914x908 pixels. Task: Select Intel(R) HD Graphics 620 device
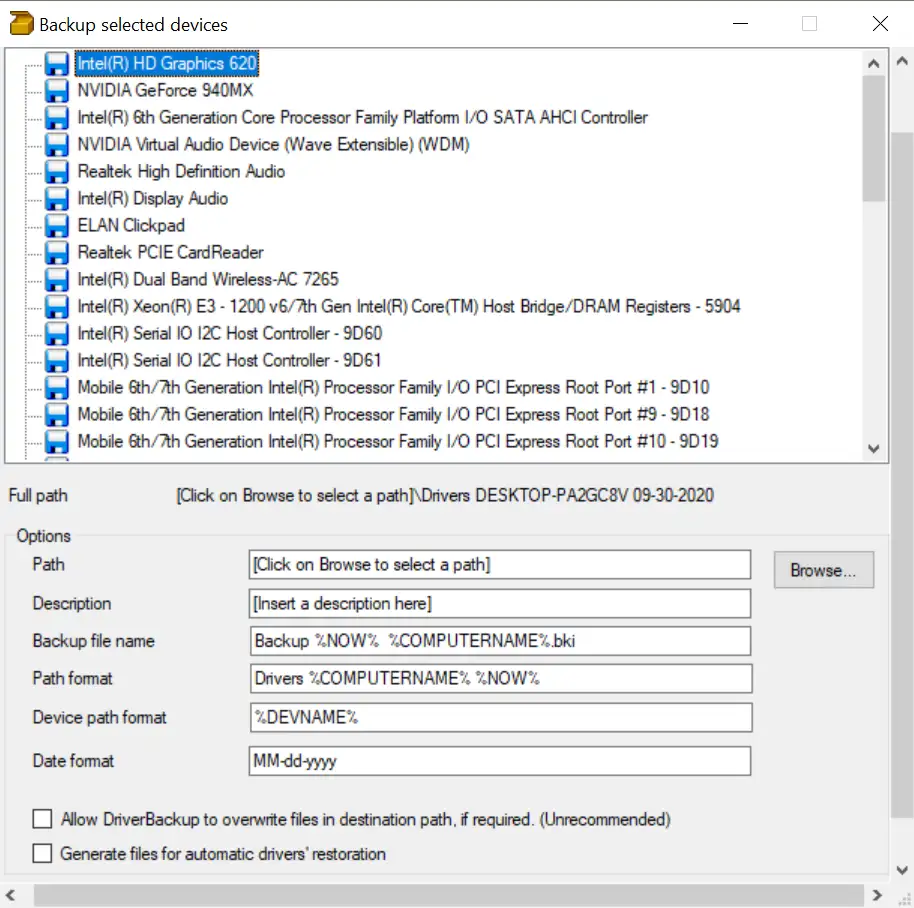click(167, 64)
